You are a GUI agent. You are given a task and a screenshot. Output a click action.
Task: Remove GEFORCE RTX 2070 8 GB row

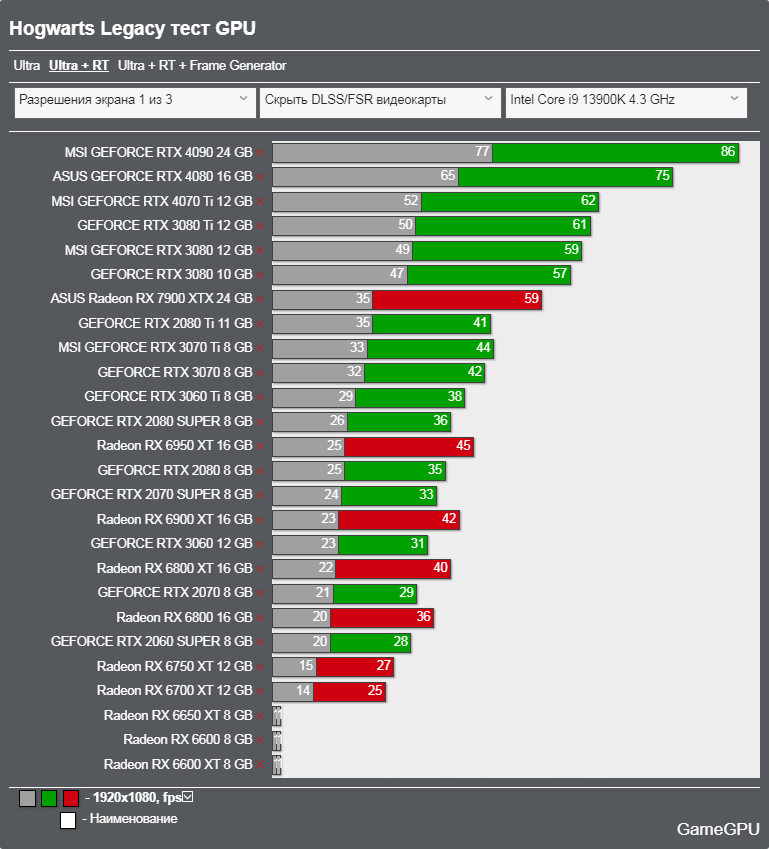pyautogui.click(x=260, y=594)
